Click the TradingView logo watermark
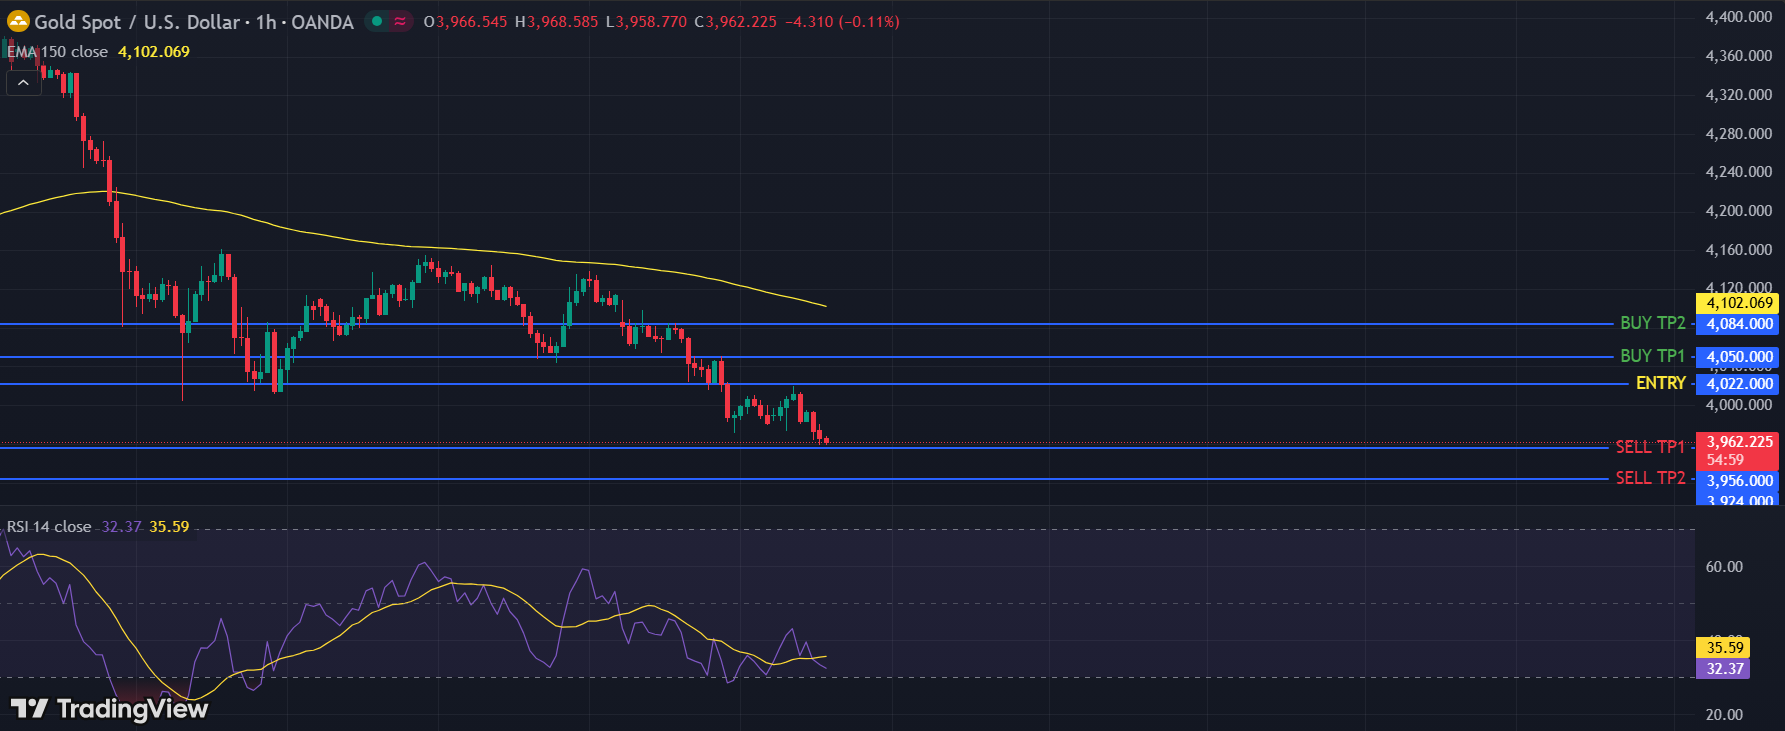This screenshot has width=1785, height=731. click(x=109, y=709)
